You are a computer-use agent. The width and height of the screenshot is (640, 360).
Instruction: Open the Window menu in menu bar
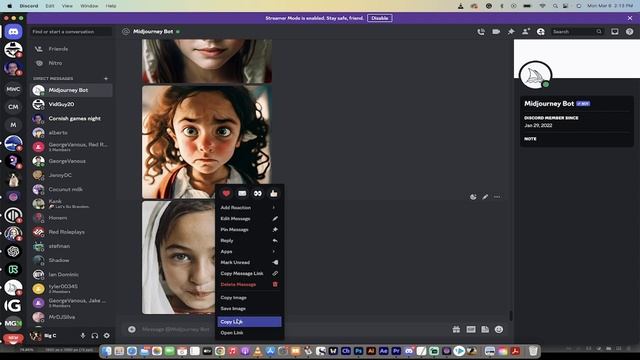[x=89, y=6]
